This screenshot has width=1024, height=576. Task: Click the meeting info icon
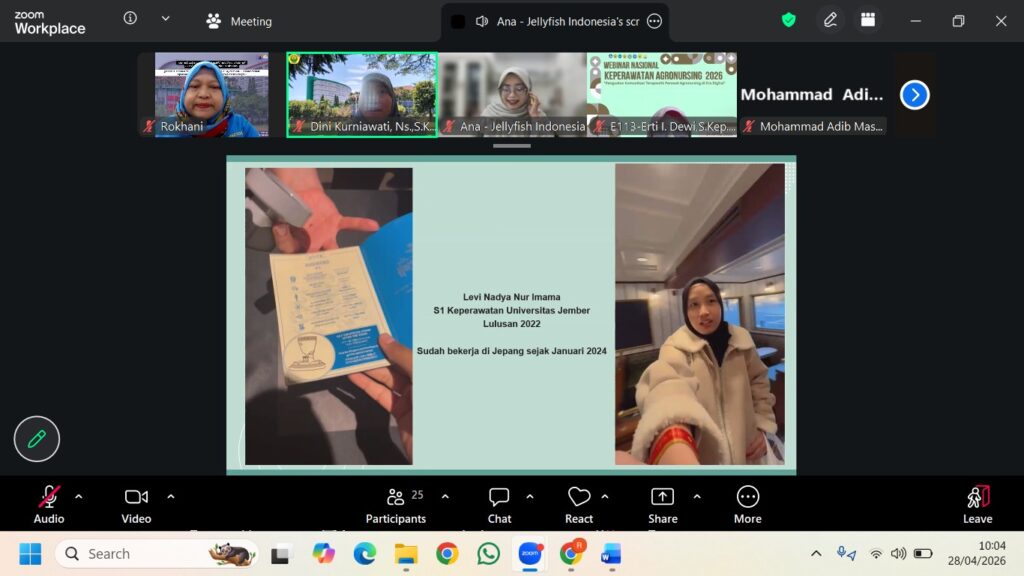tap(130, 19)
